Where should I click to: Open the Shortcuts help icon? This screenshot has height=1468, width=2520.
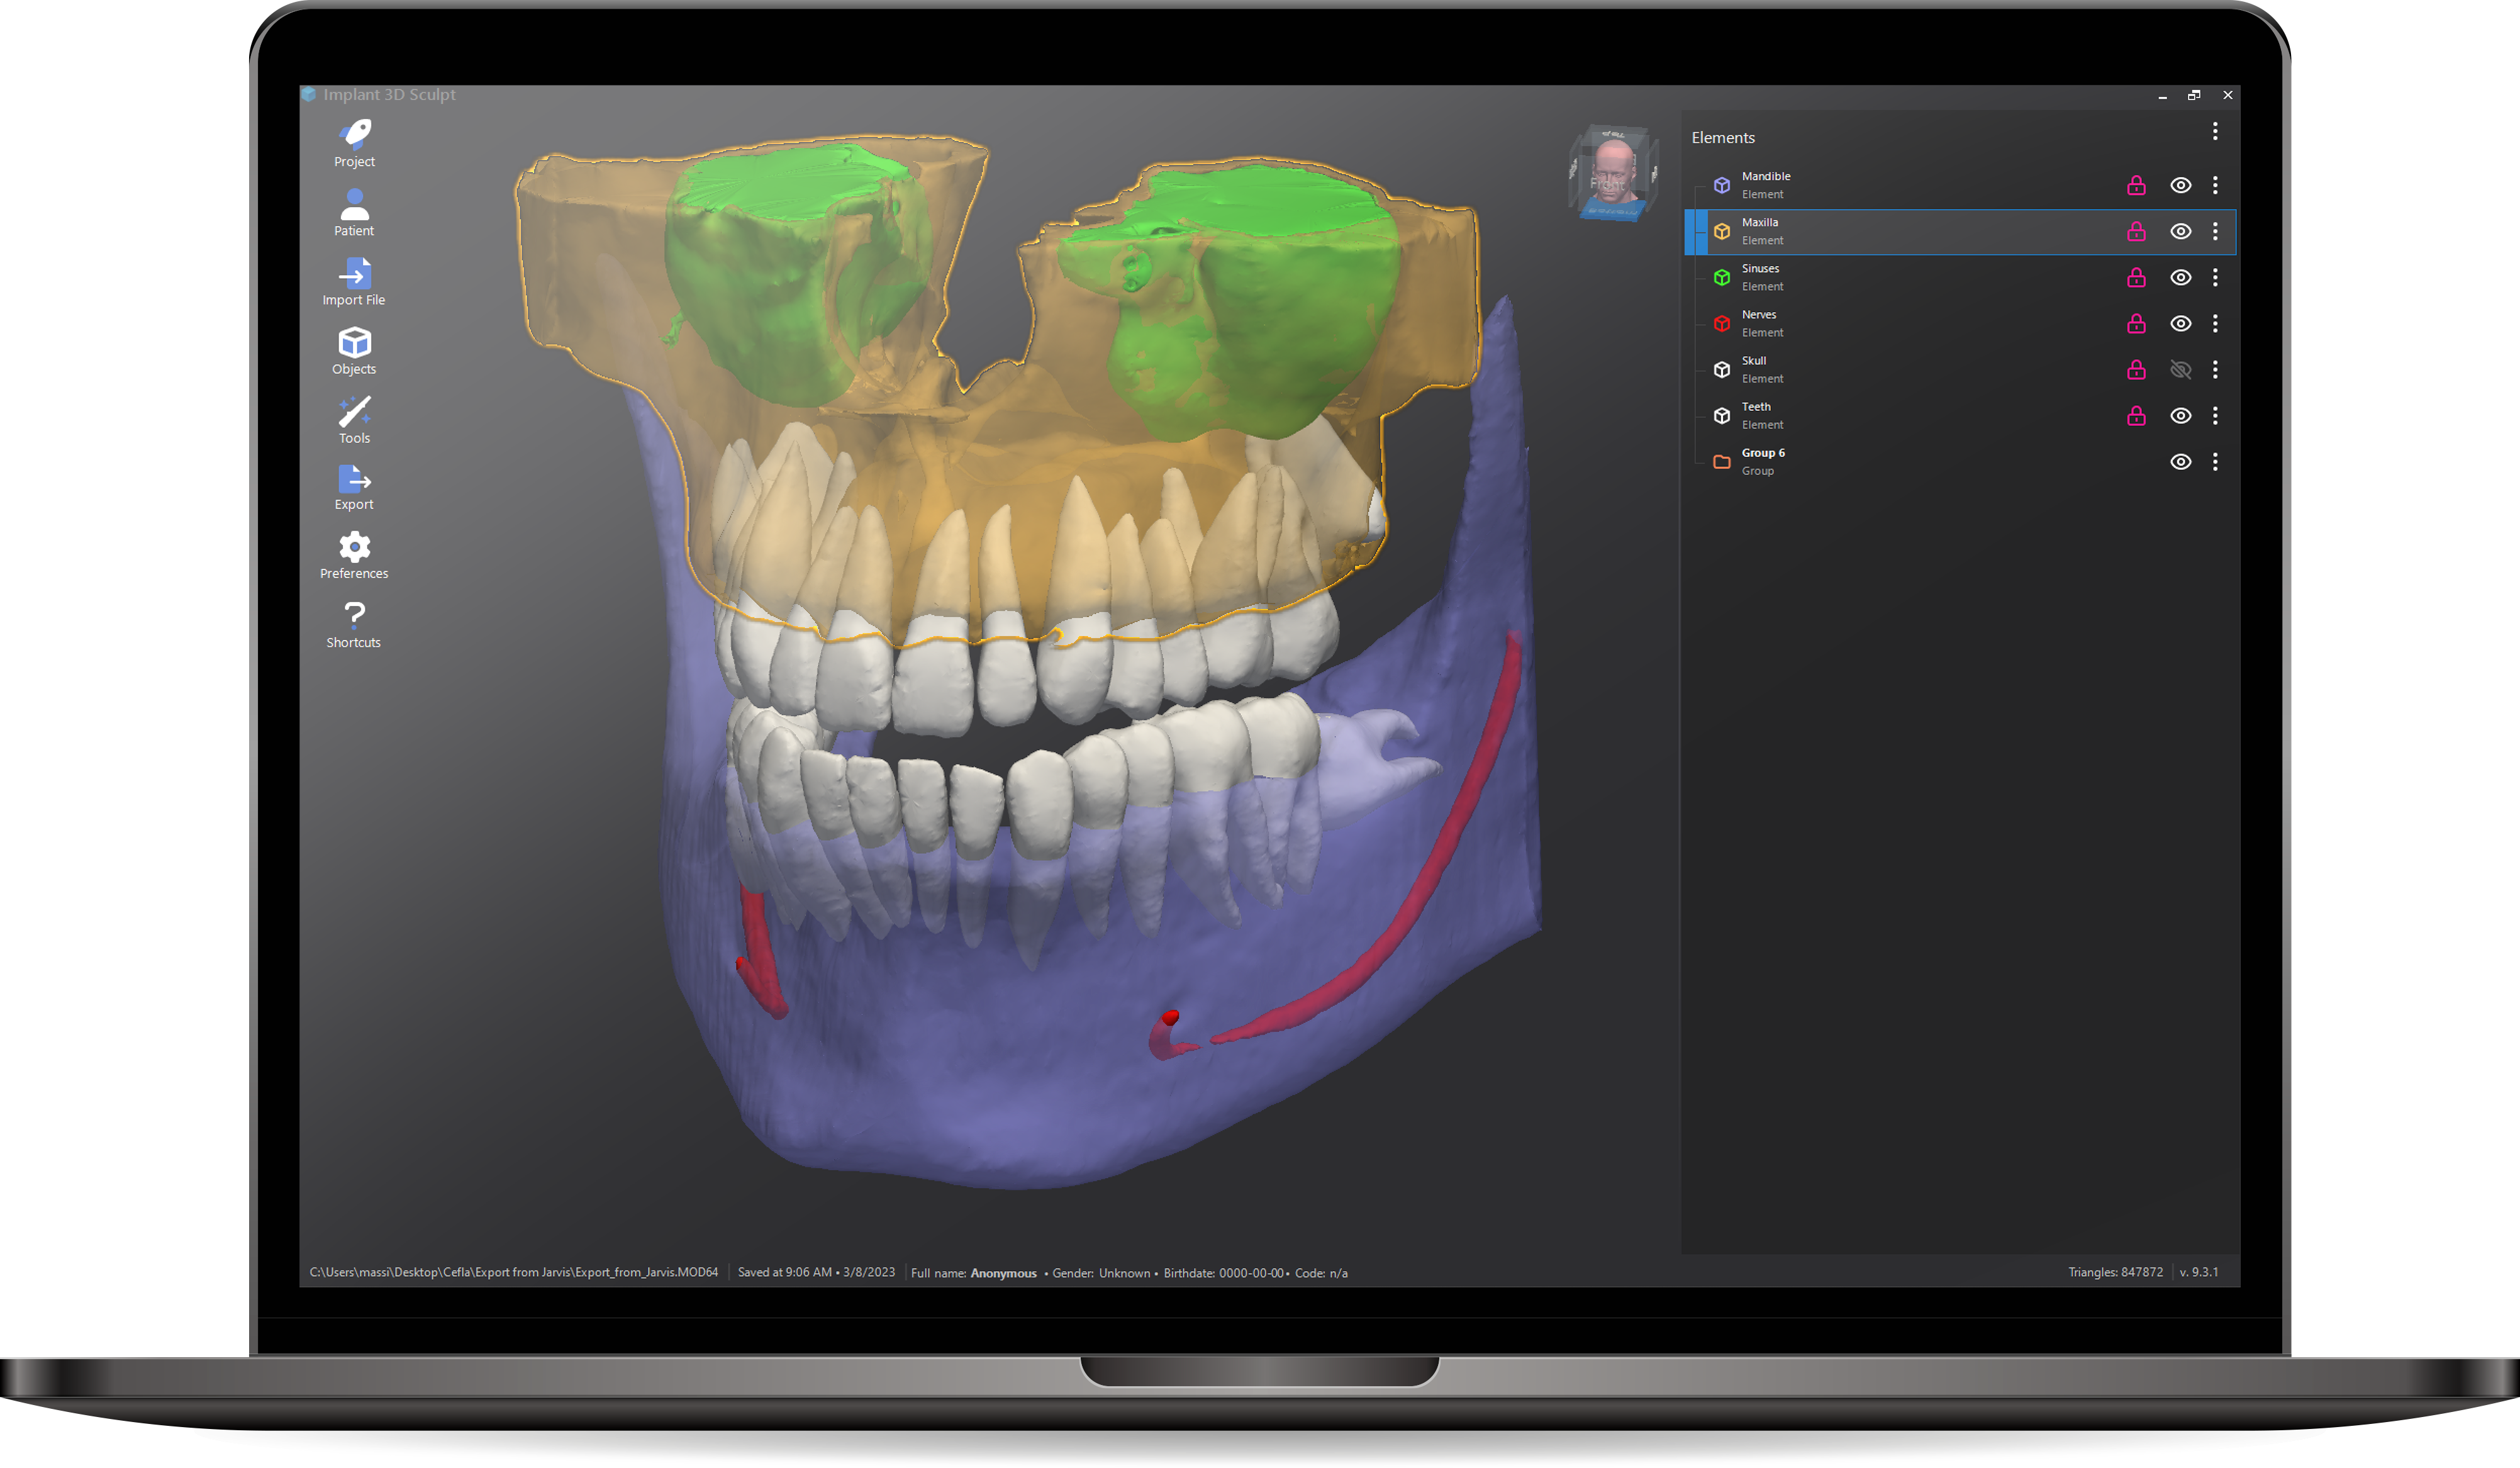354,615
